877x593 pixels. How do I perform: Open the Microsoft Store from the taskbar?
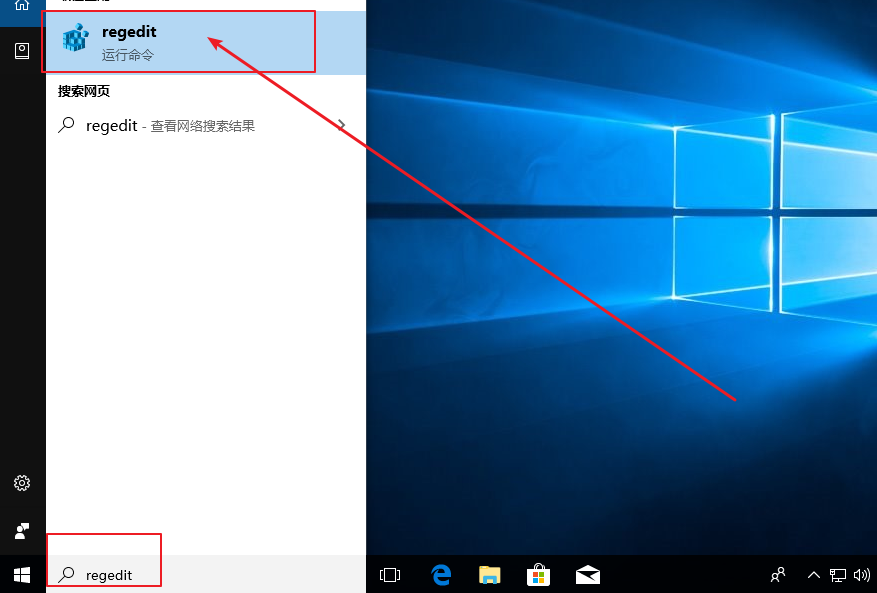tap(538, 575)
